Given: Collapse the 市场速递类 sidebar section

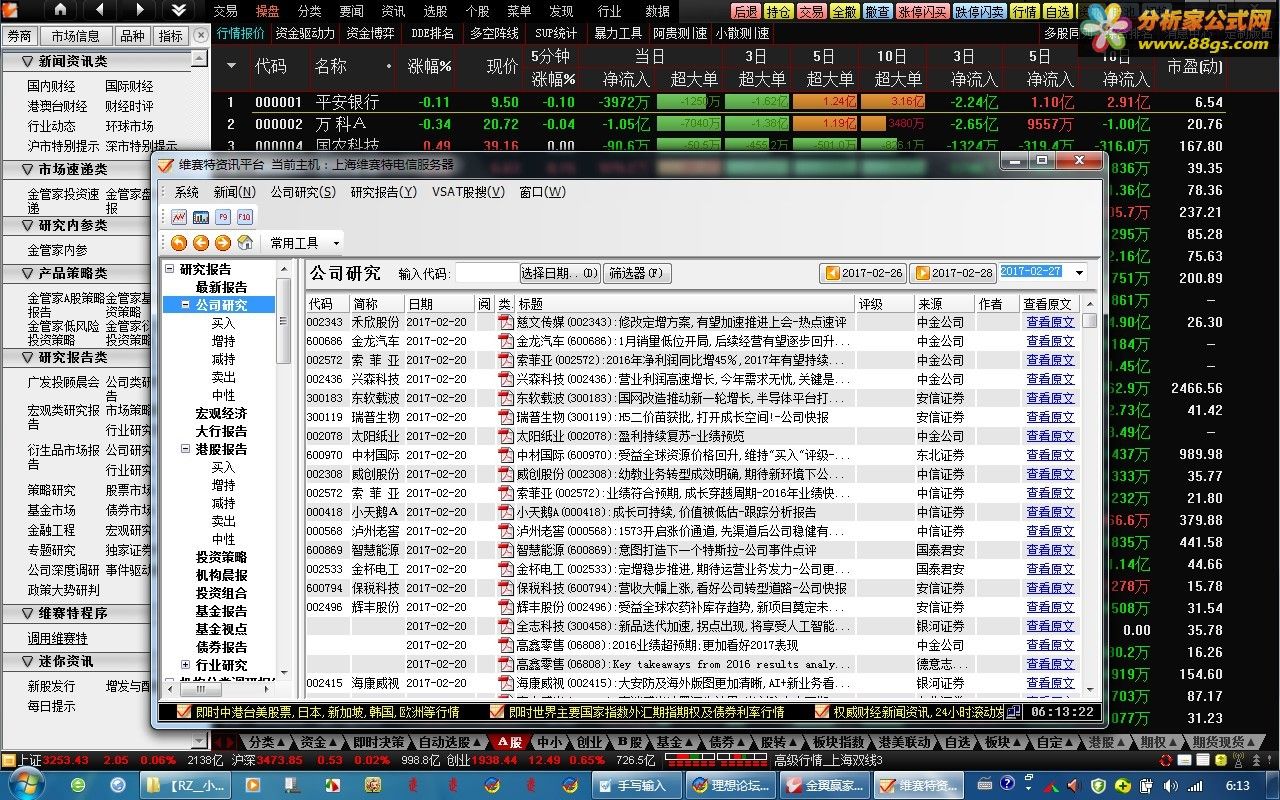Looking at the screenshot, I should [27, 170].
